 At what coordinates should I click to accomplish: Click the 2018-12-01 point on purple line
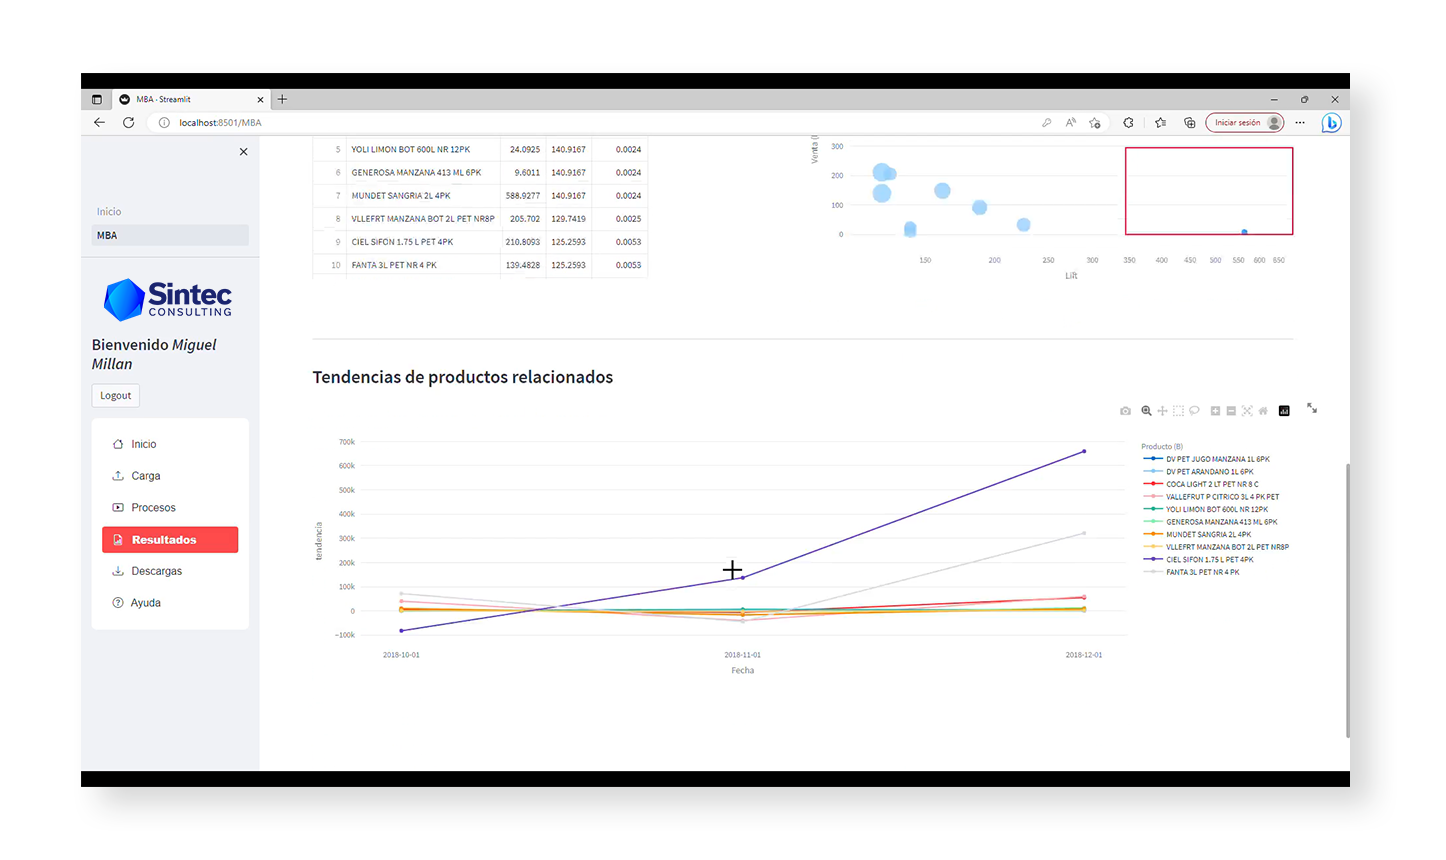(x=1084, y=451)
